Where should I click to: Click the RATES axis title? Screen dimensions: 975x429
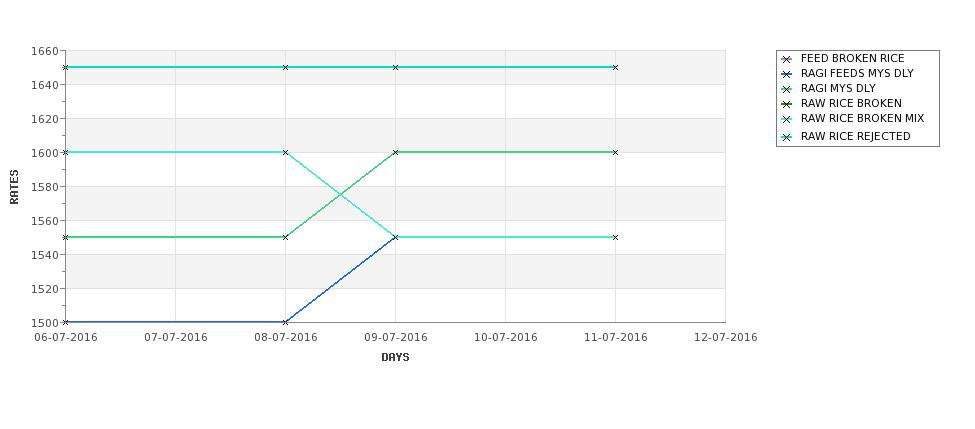point(14,187)
